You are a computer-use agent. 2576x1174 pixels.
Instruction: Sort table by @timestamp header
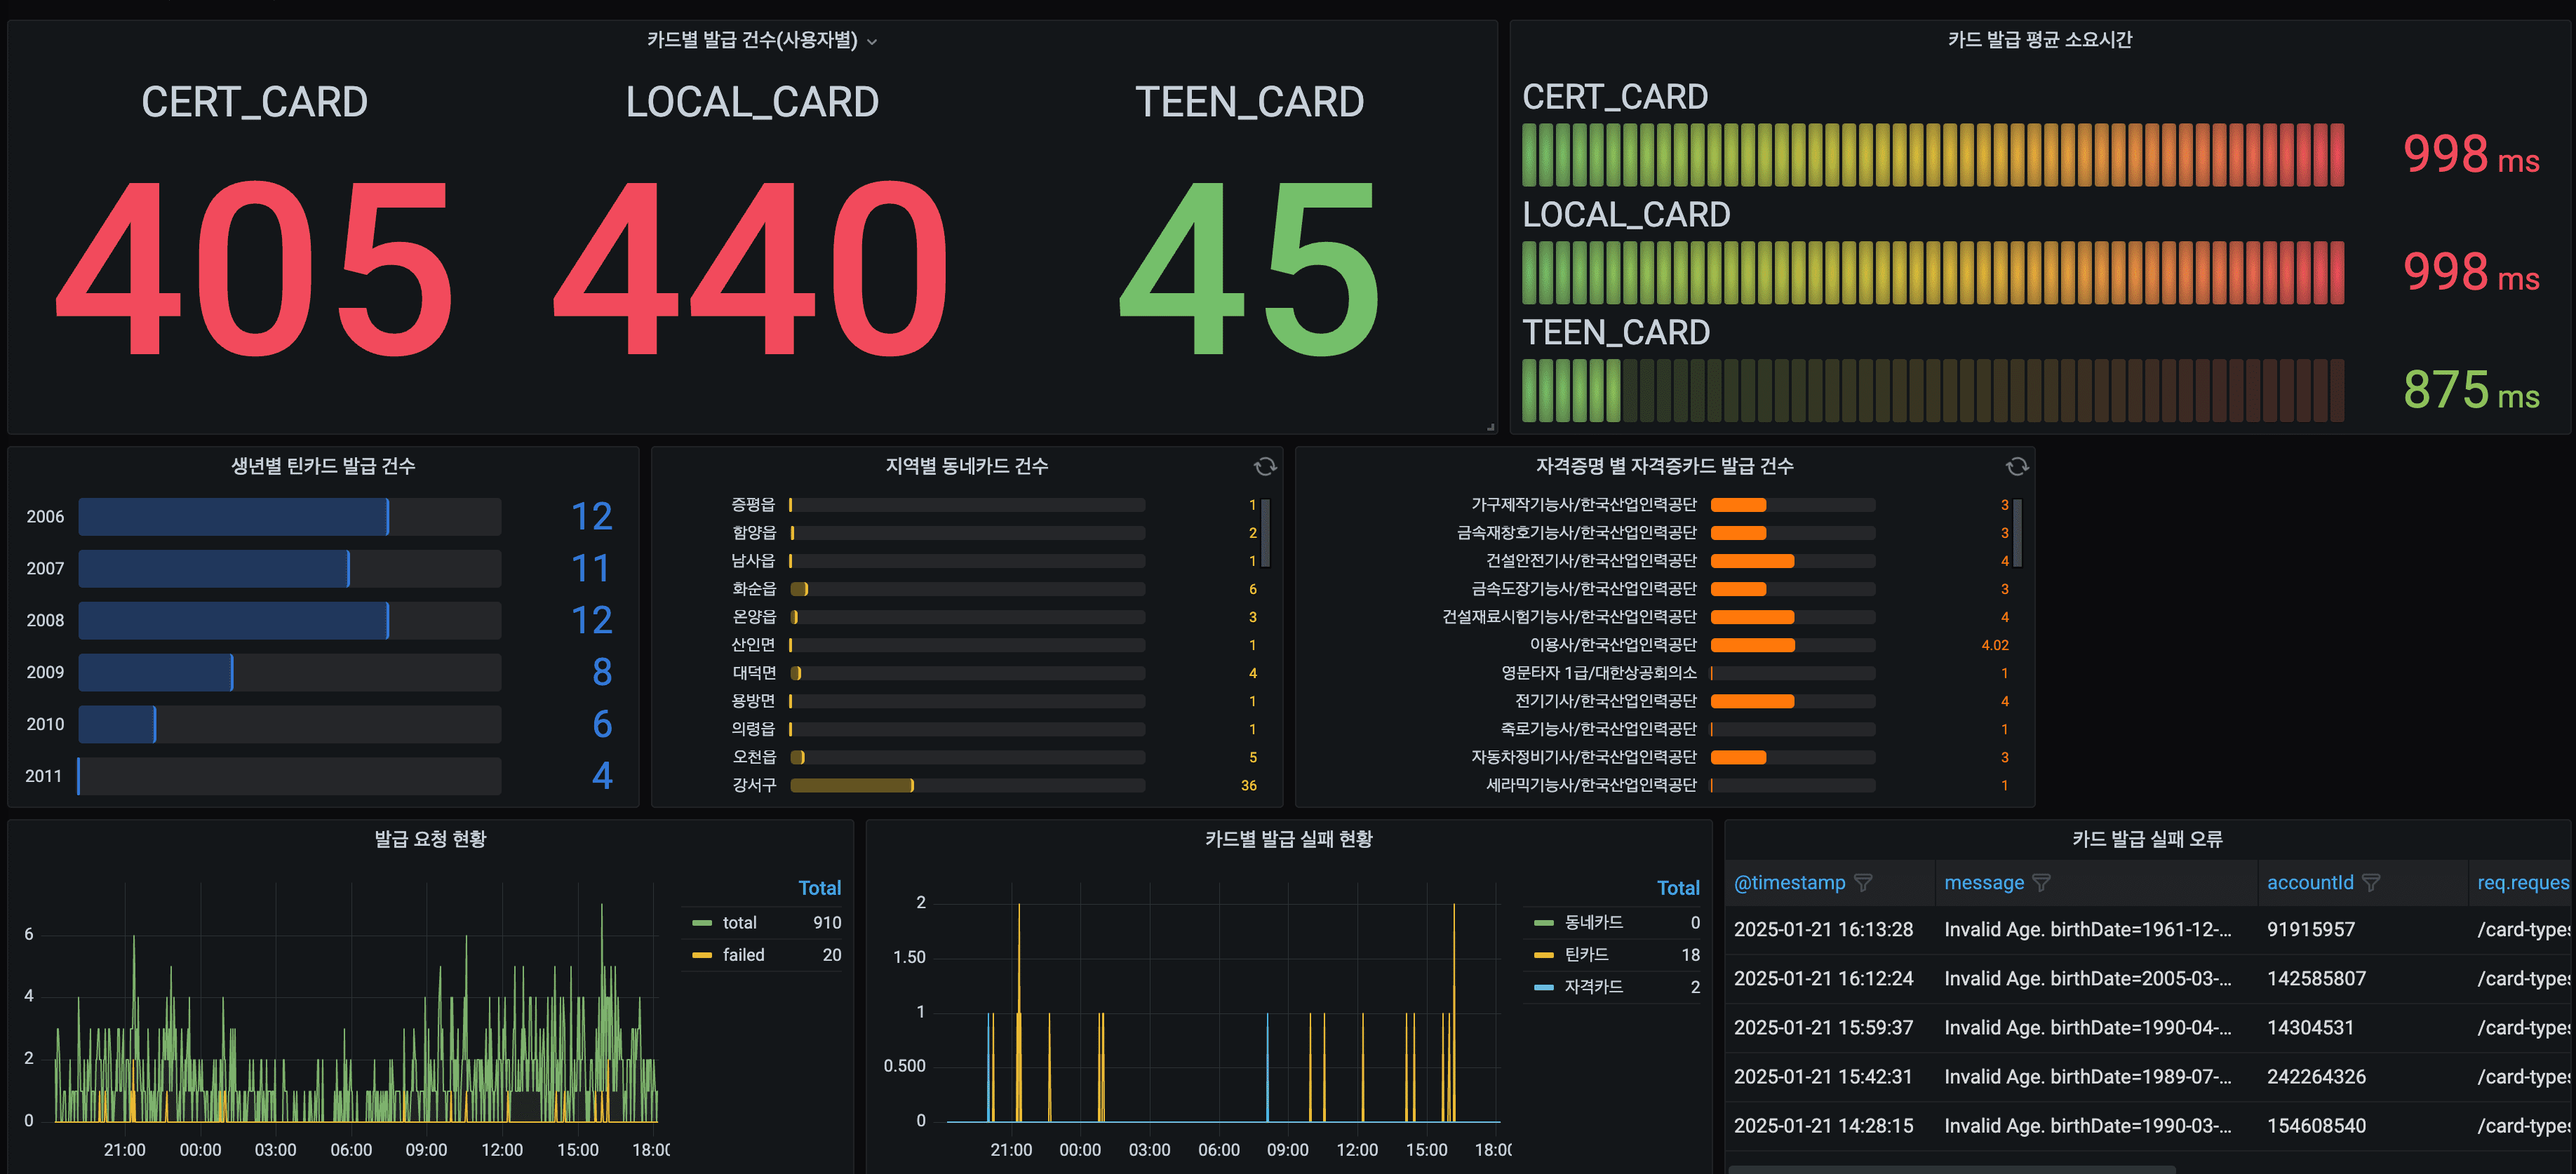click(x=1789, y=883)
